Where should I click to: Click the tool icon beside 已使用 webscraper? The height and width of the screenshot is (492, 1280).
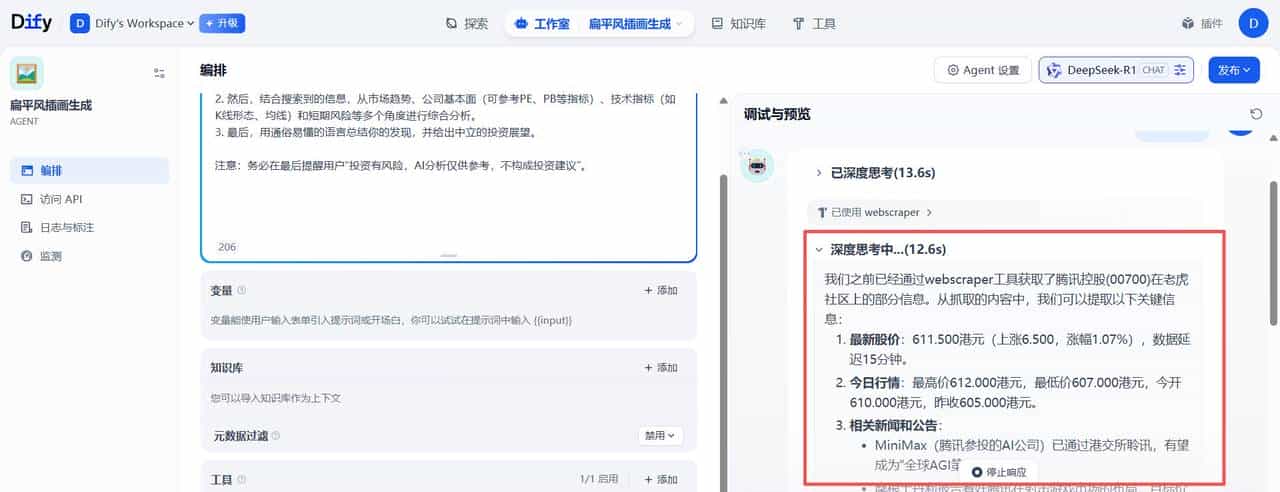tap(822, 212)
